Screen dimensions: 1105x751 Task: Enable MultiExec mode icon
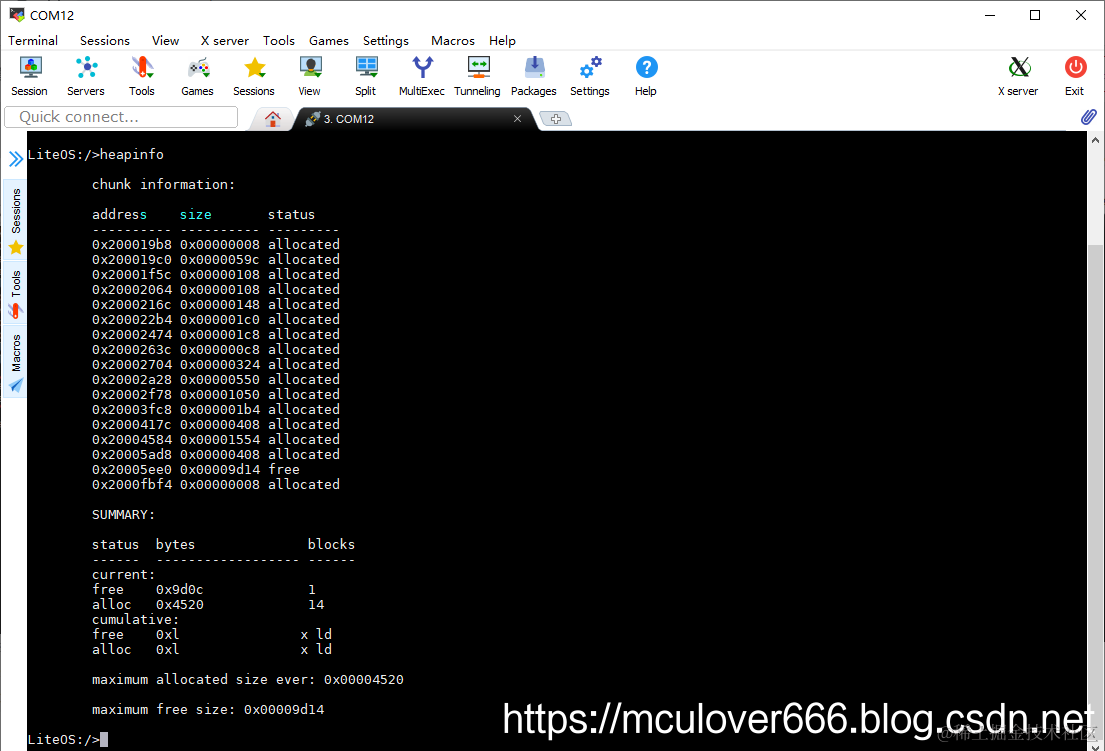pos(421,76)
